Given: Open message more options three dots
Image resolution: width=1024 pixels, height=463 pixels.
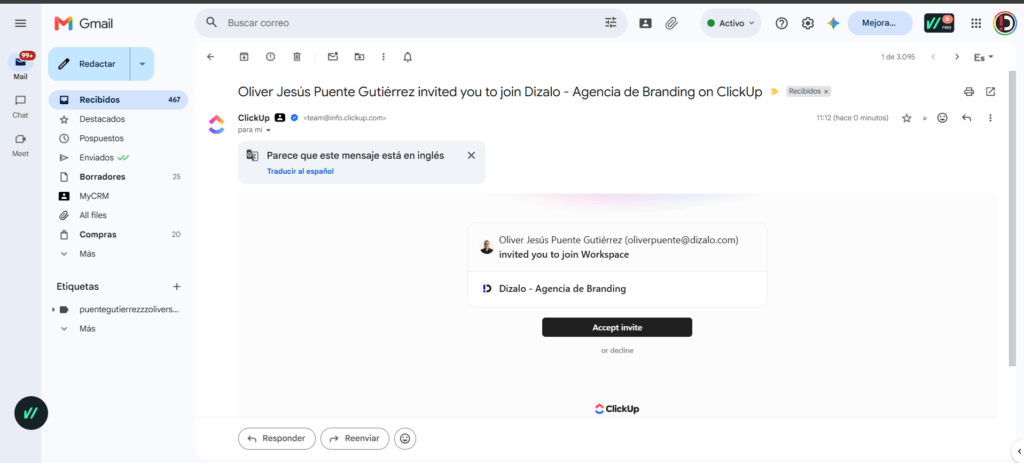Looking at the screenshot, I should coord(990,118).
